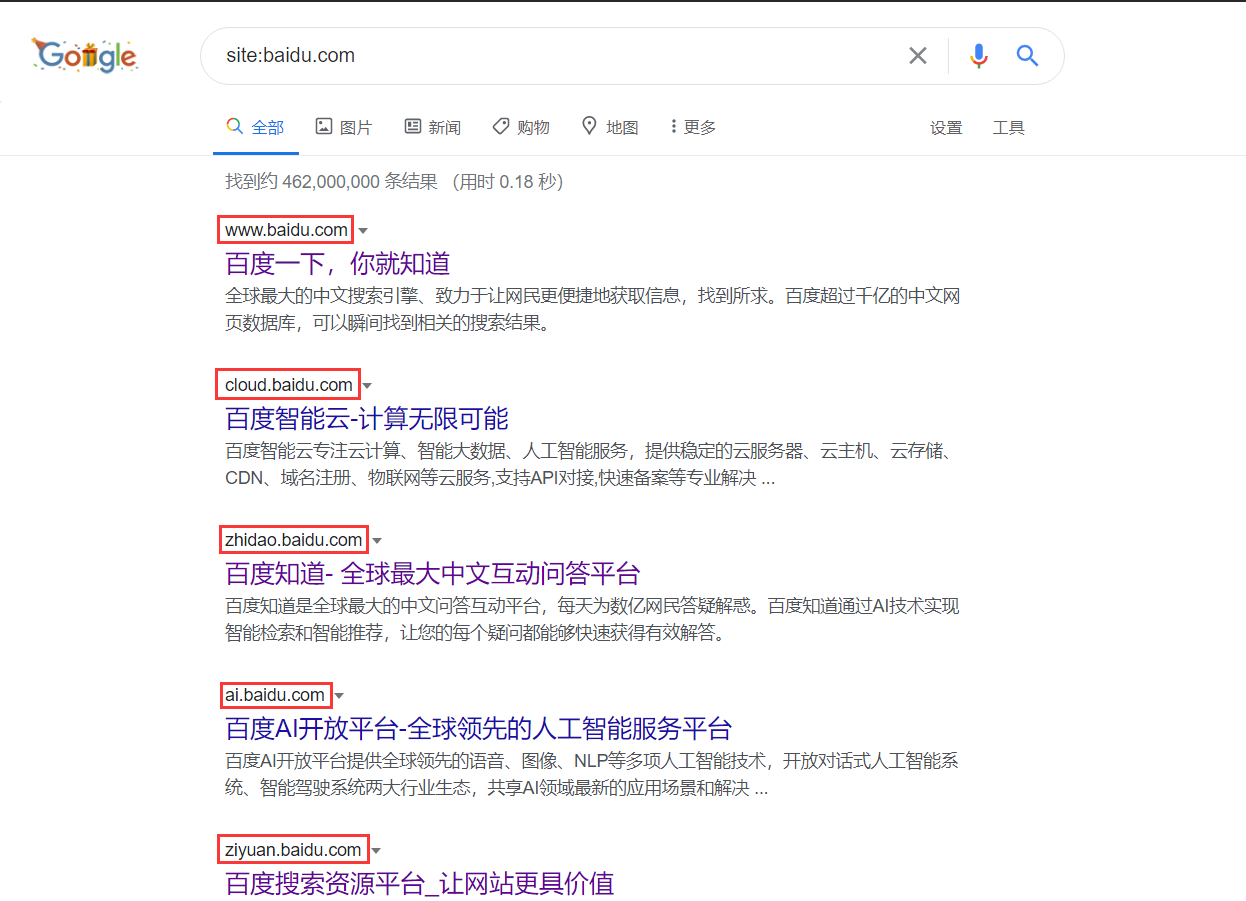The width and height of the screenshot is (1246, 901).
Task: Expand the arrow beside cloud.baidu.com
Action: tap(367, 384)
